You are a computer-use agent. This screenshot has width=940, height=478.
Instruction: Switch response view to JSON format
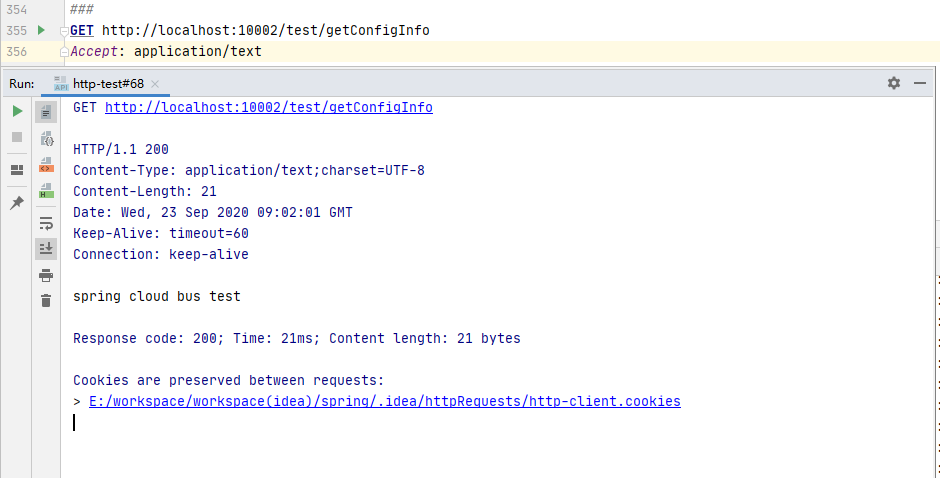click(x=46, y=140)
